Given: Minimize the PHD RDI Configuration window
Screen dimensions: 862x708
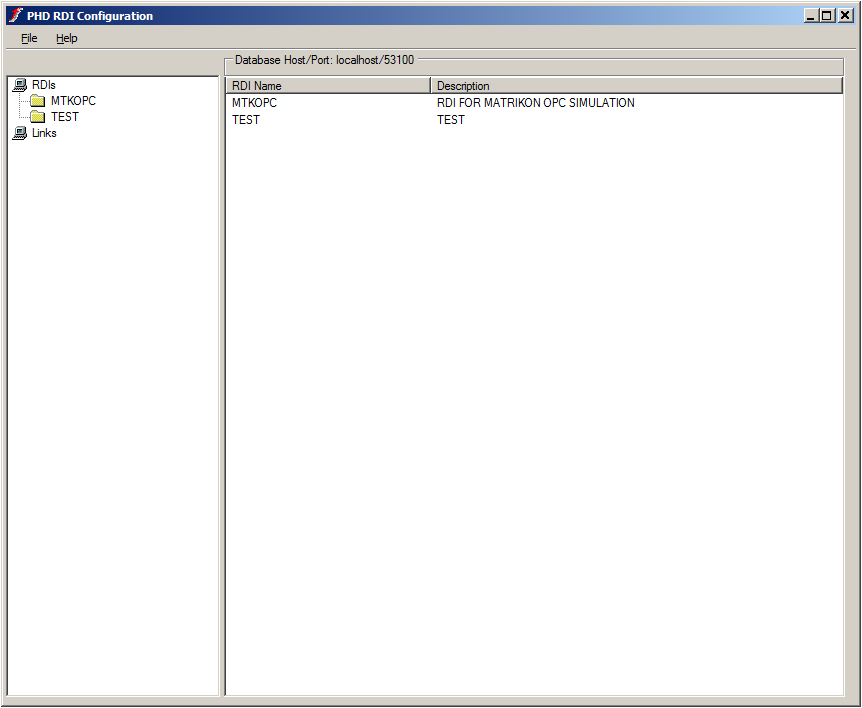Looking at the screenshot, I should point(813,15).
